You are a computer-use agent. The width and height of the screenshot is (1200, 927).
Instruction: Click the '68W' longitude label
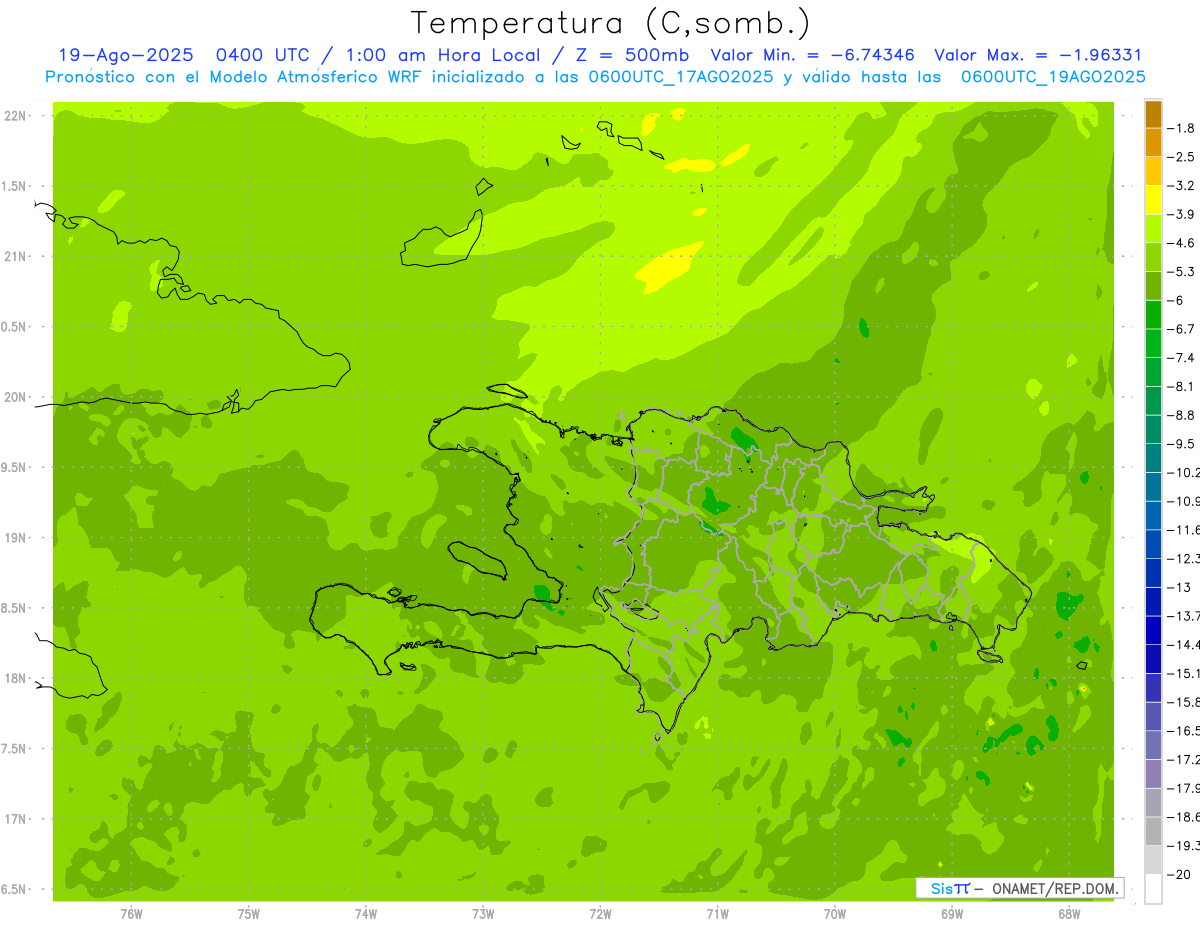tap(1068, 914)
